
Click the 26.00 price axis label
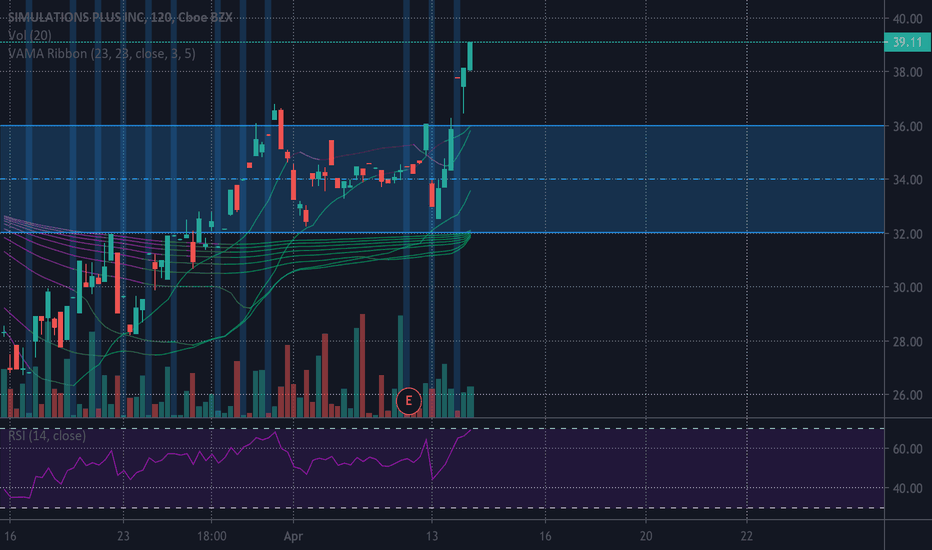click(x=907, y=395)
